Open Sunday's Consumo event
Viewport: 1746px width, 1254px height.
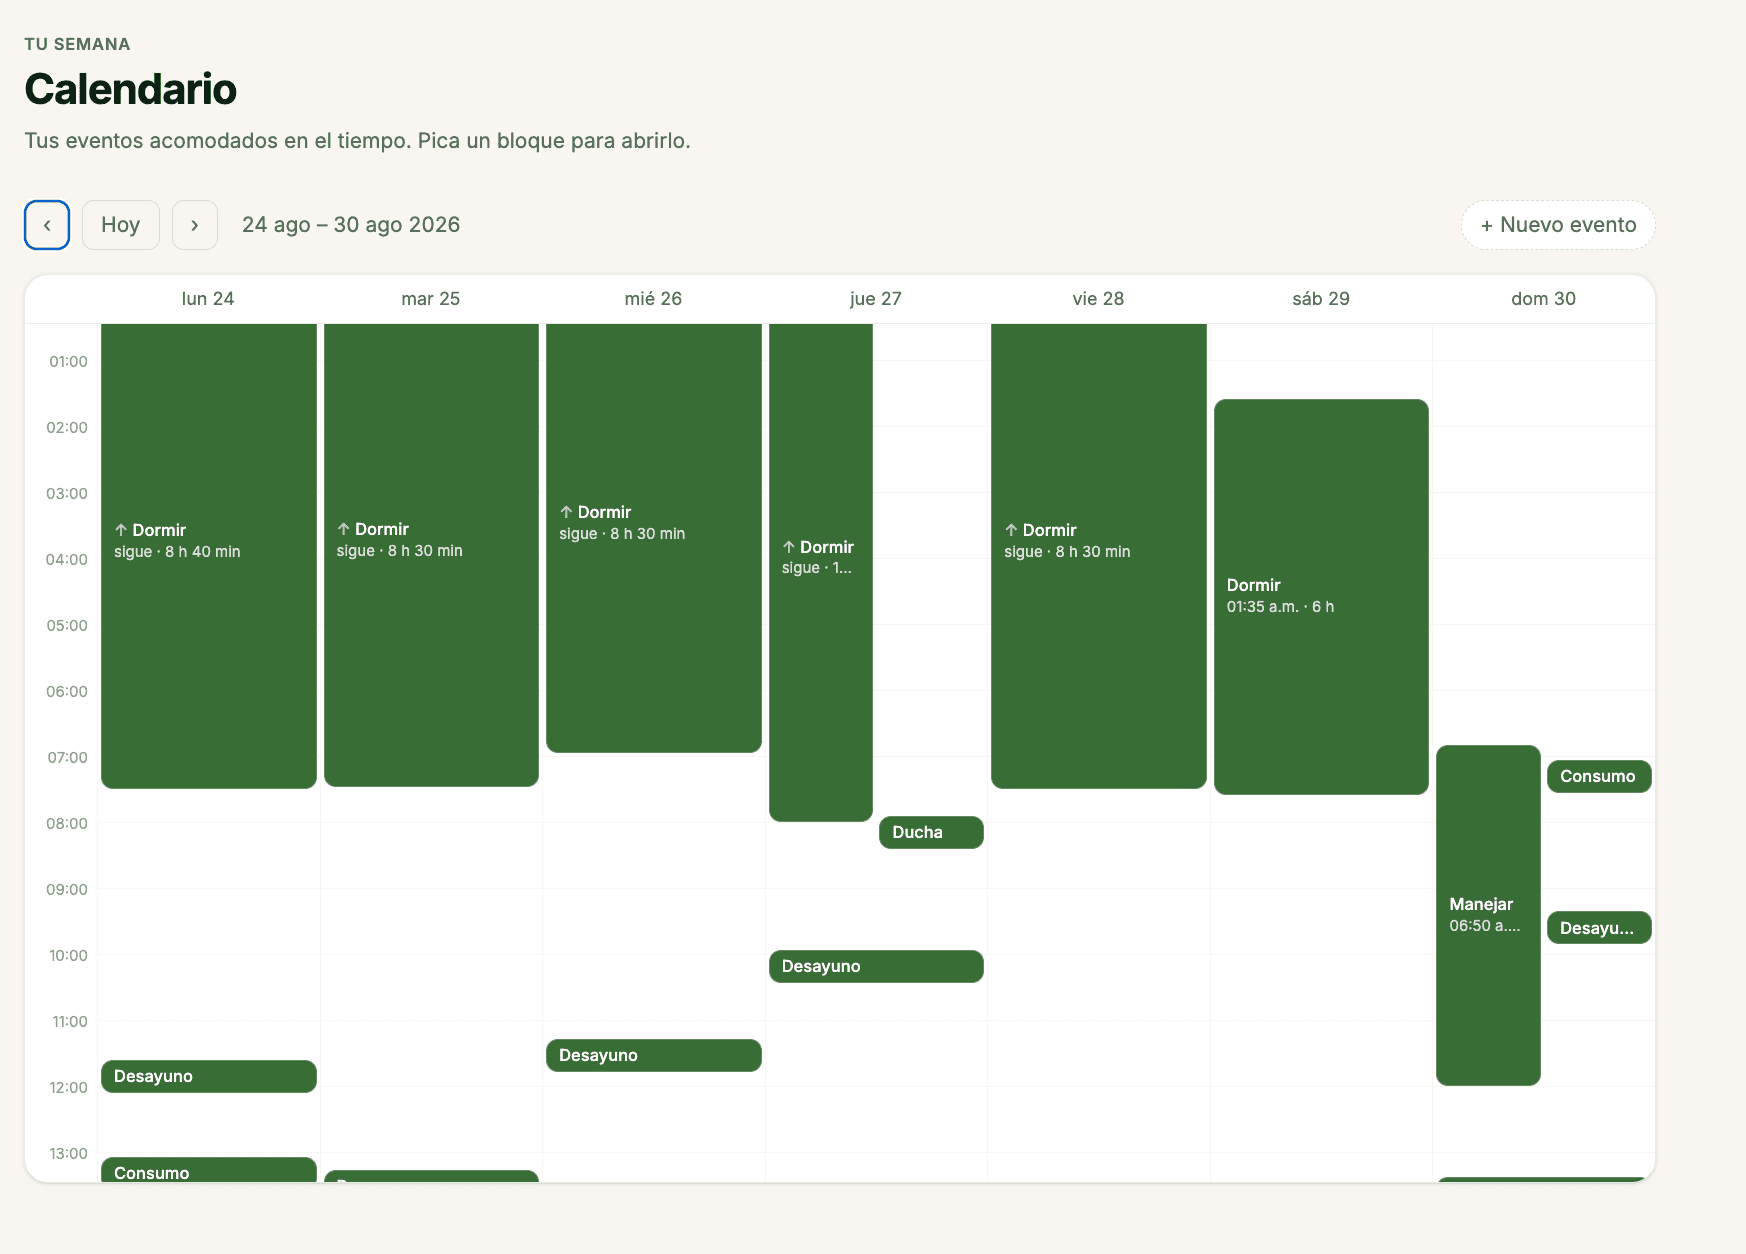(x=1599, y=776)
